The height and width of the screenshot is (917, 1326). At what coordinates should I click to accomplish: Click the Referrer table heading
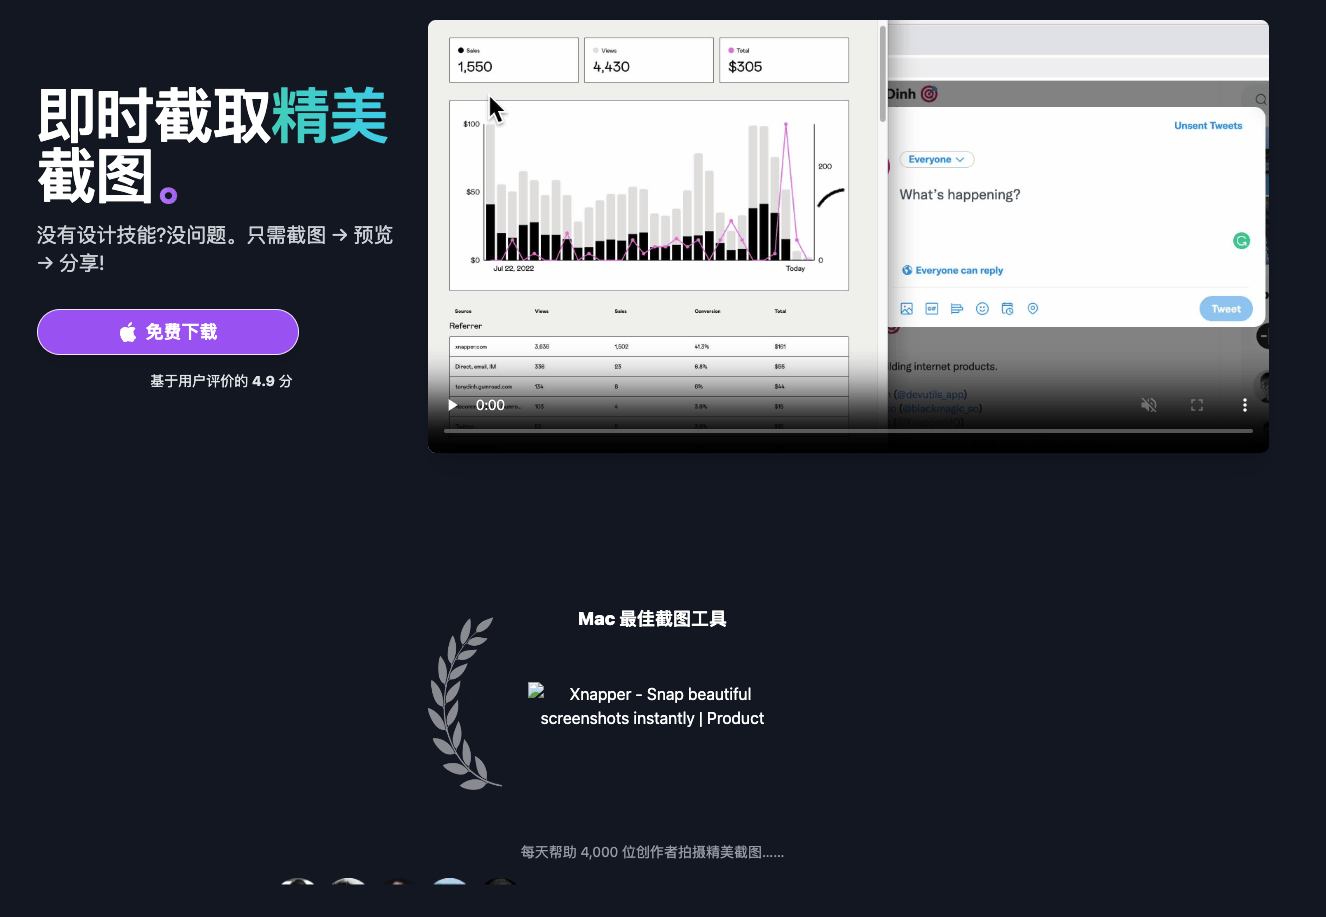[466, 326]
